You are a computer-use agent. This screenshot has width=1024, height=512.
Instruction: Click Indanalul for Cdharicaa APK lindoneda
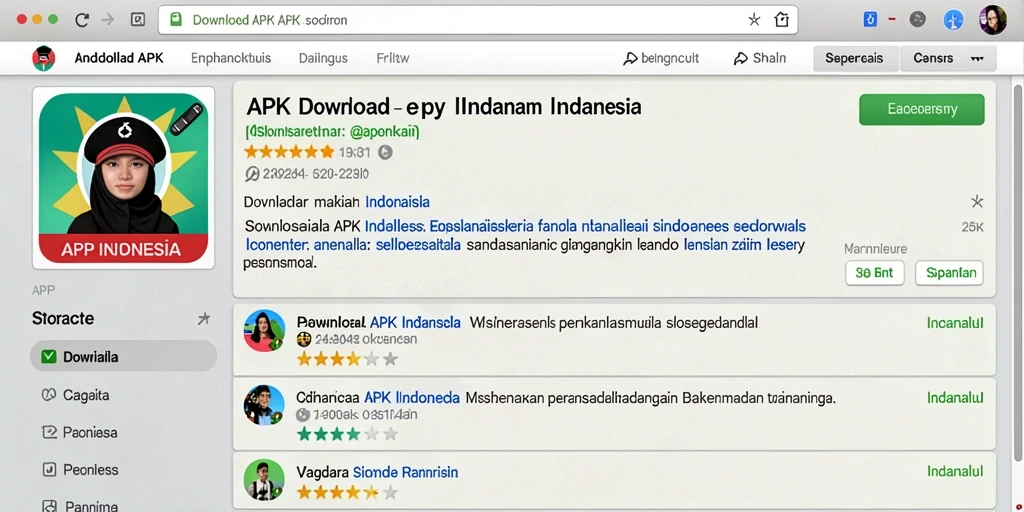955,397
